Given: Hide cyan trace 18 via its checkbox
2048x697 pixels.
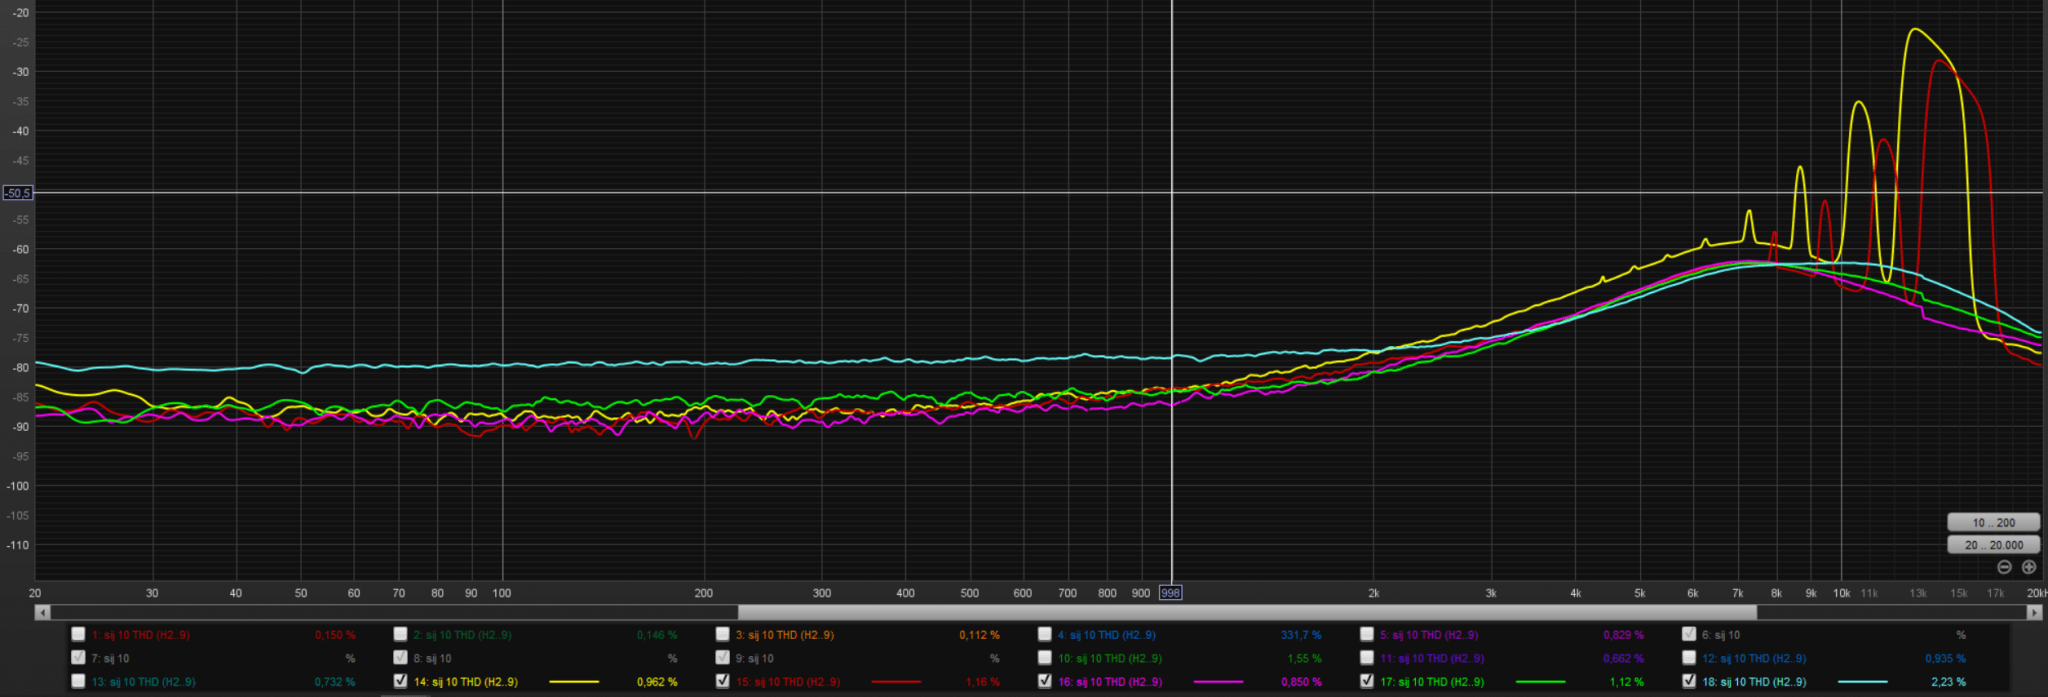Looking at the screenshot, I should (1688, 681).
